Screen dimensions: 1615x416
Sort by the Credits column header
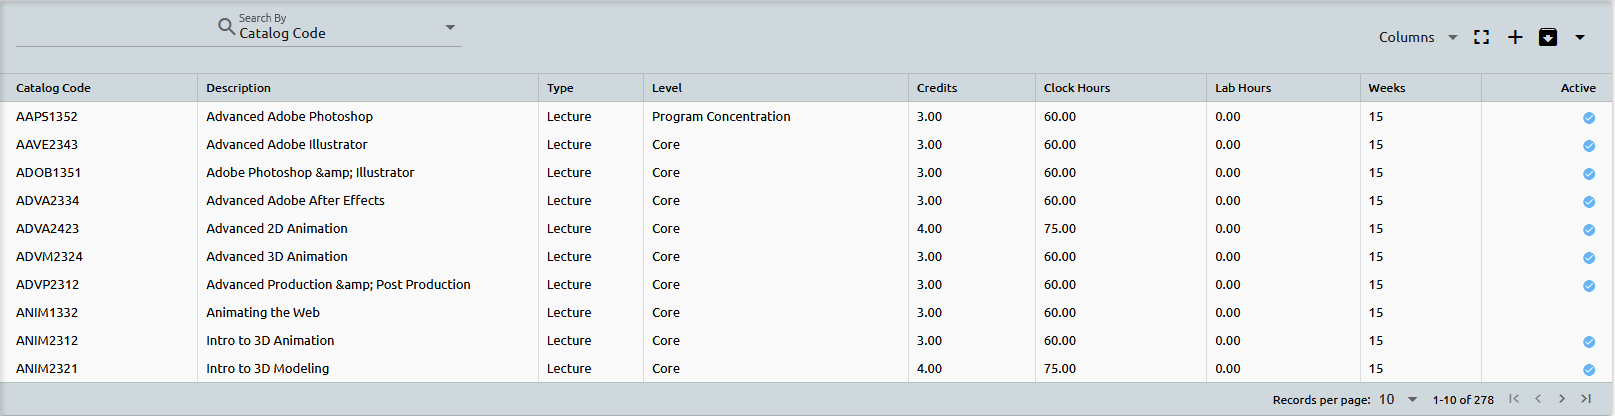point(937,88)
